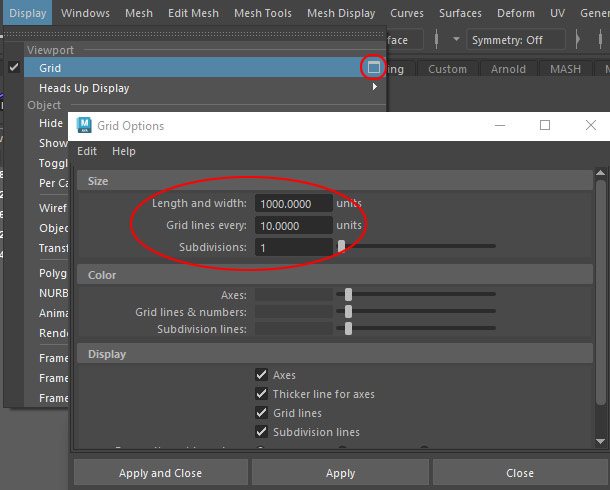Toggle the Grid lines checkbox
Viewport: 610px width, 490px height.
tap(262, 413)
